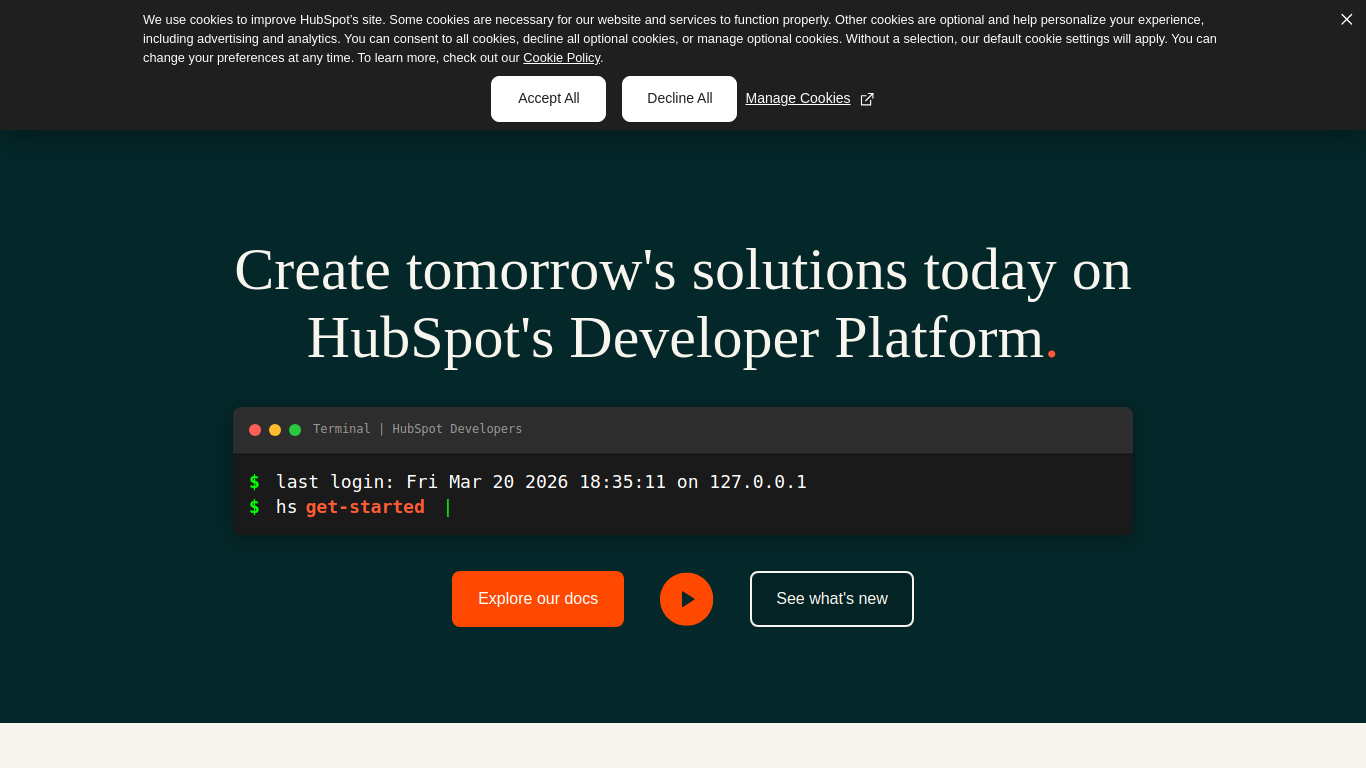
Task: Click the red dot in the terminal window
Action: (x=255, y=430)
